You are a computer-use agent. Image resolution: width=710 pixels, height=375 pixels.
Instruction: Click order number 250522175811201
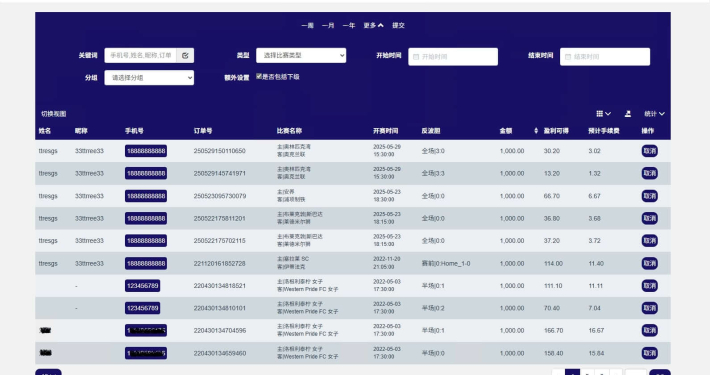tap(220, 218)
